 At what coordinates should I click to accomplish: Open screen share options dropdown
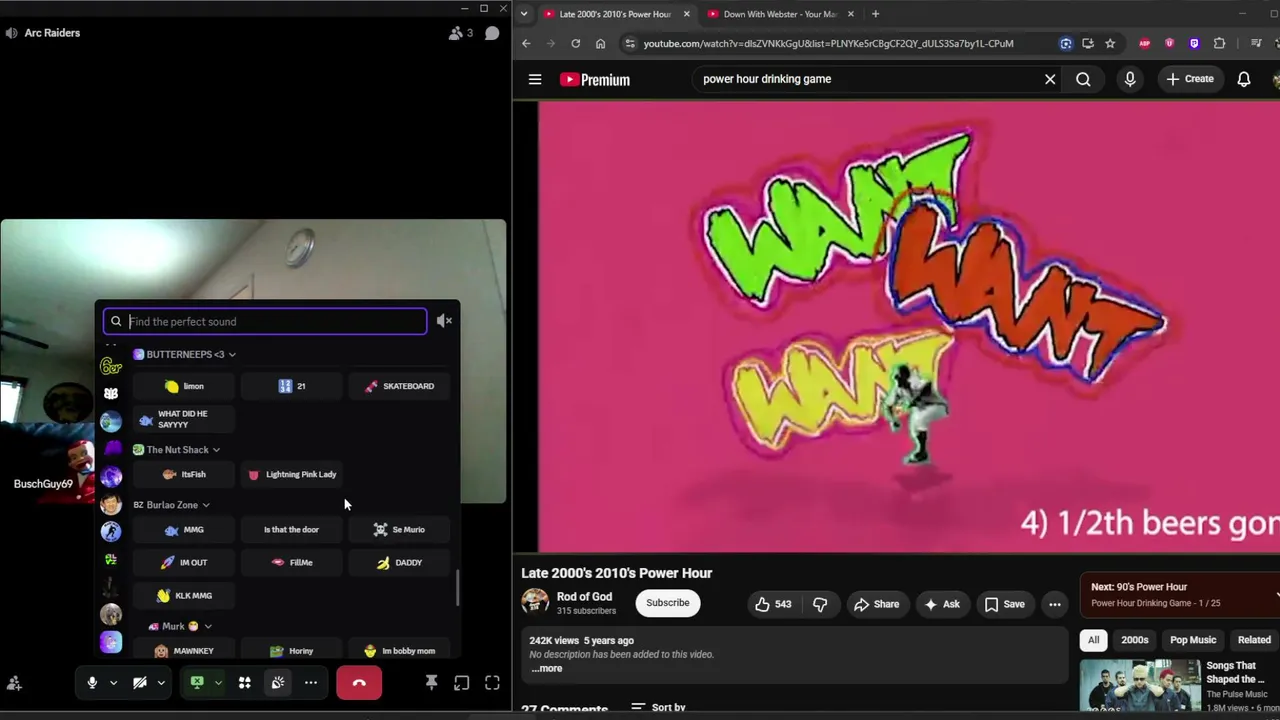(218, 683)
